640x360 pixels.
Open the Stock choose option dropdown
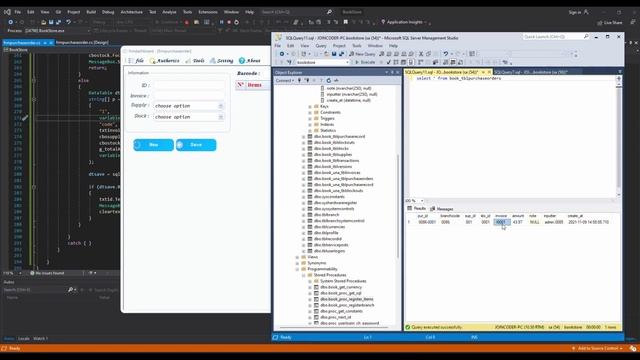(221, 117)
